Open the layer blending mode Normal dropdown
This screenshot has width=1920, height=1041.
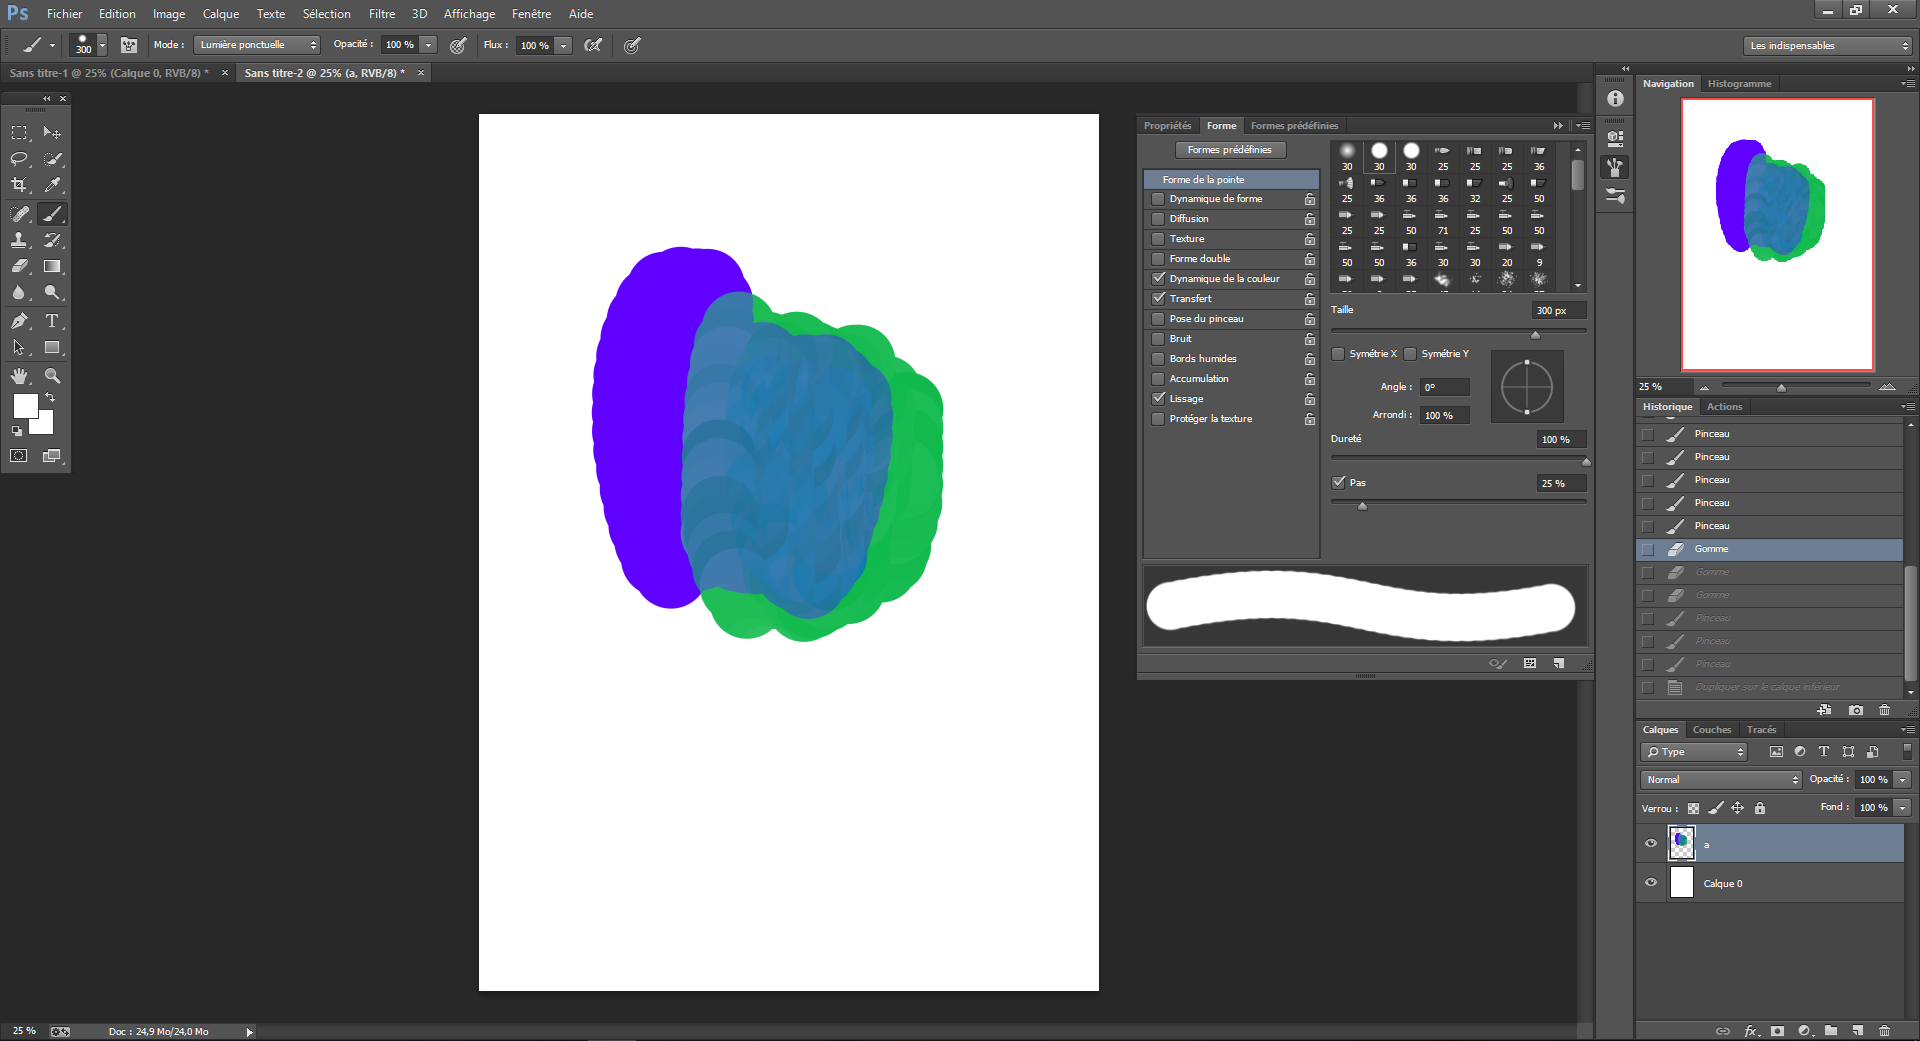coord(1720,780)
